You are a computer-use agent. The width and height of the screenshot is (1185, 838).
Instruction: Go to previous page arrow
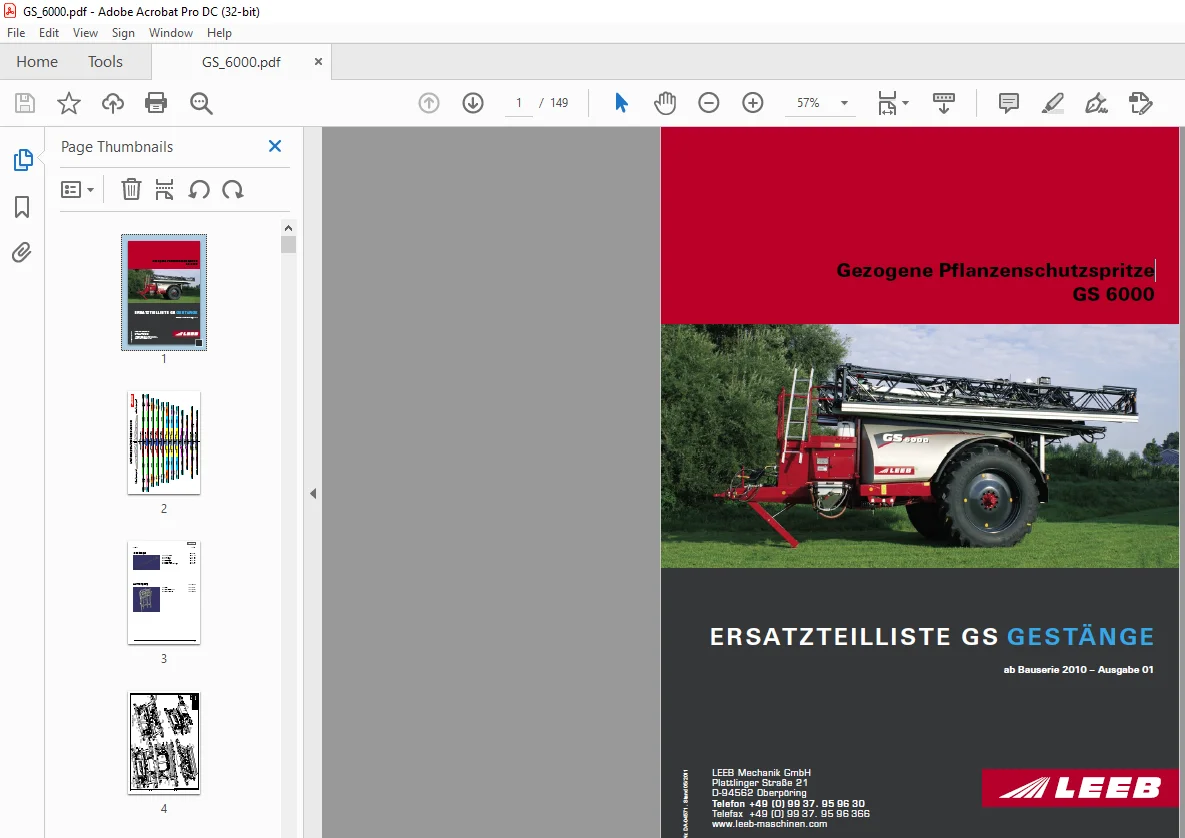click(x=429, y=103)
